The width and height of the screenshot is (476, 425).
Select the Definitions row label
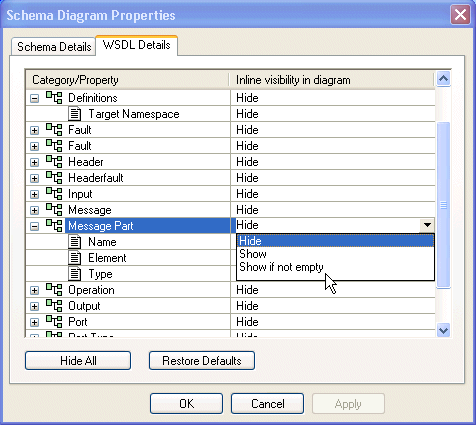(x=93, y=98)
